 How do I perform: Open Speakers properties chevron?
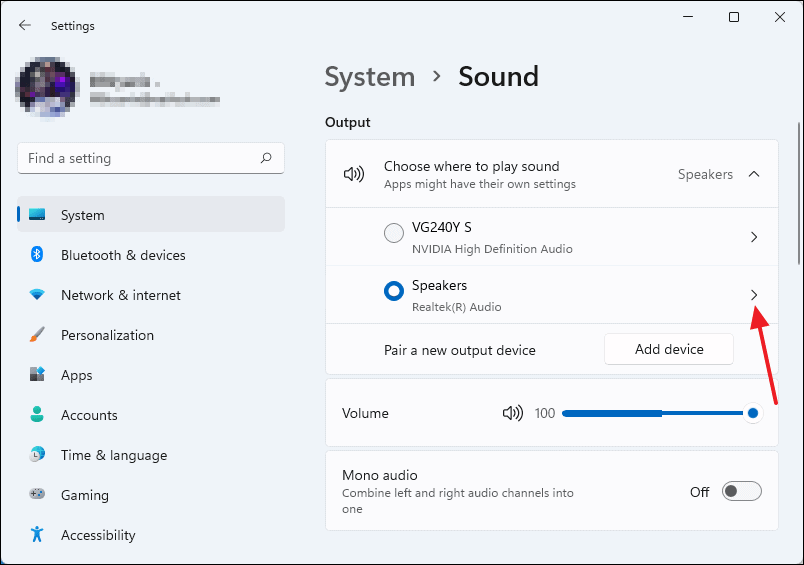pos(754,294)
